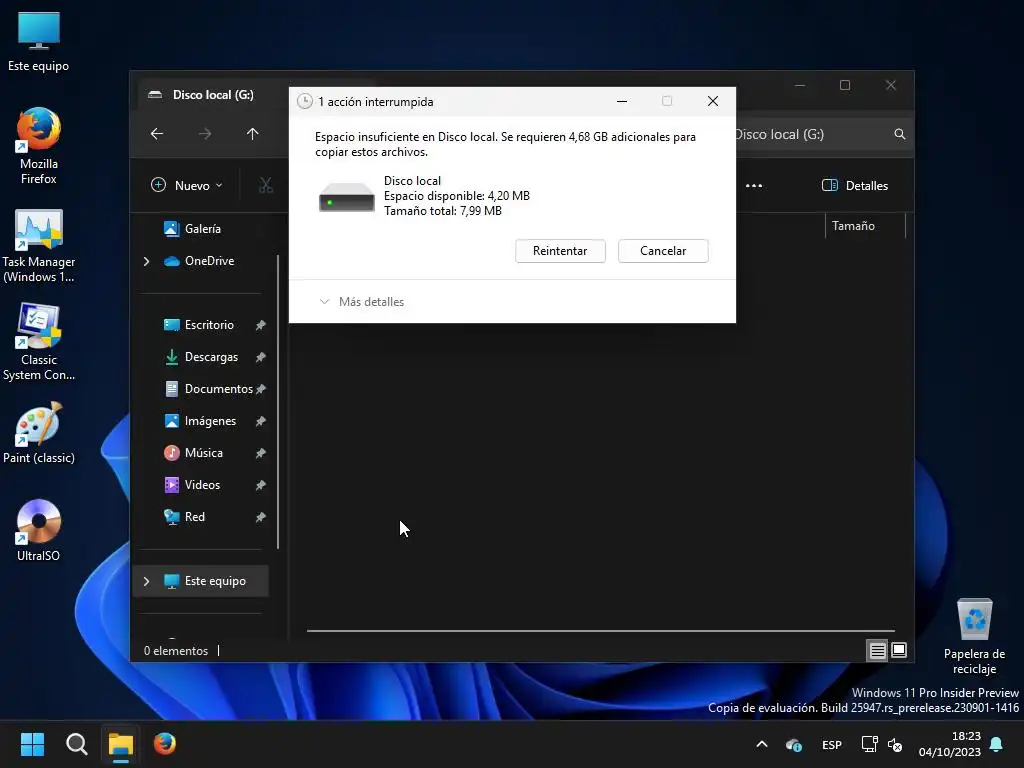Select OneDrive in navigation pane
This screenshot has height=768, width=1024.
[x=200, y=261]
